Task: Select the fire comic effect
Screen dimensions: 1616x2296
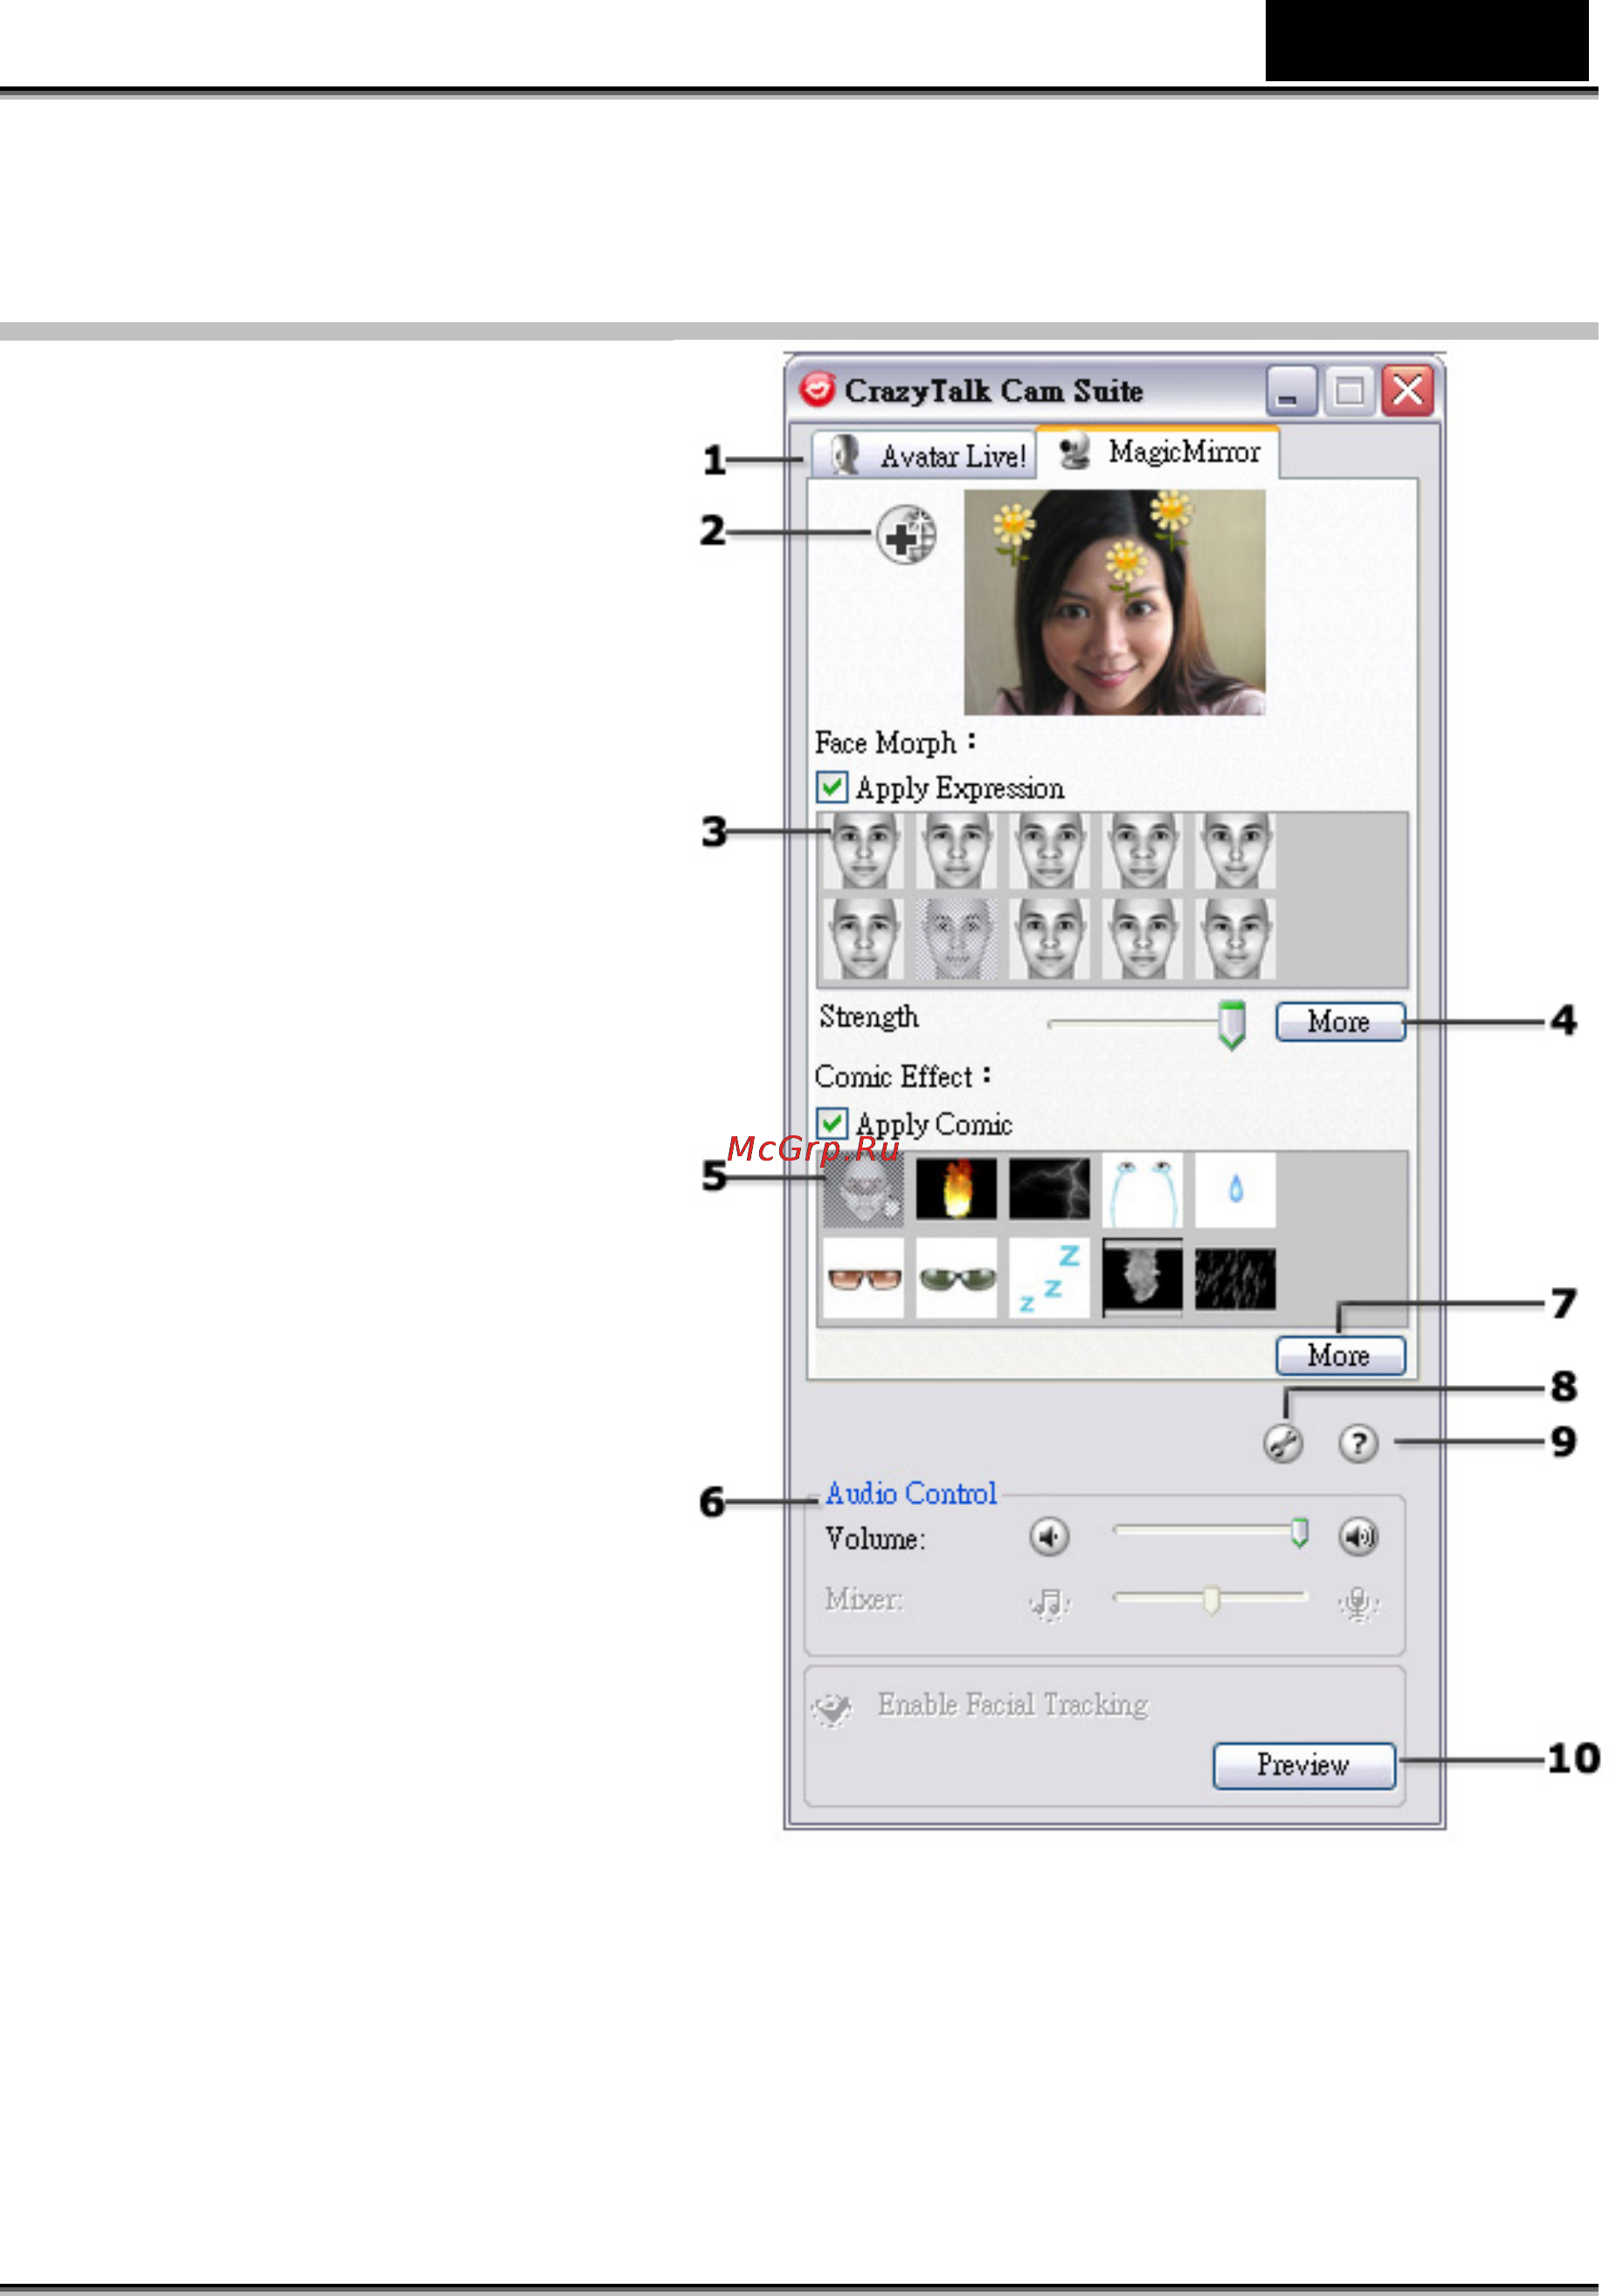Action: [957, 1190]
